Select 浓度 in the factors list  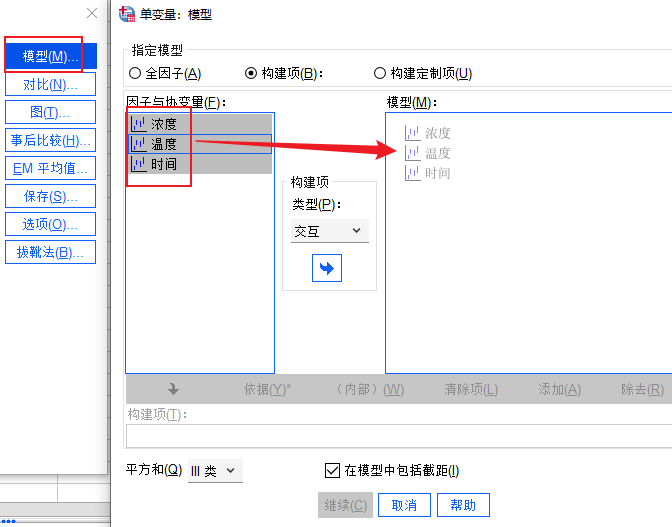(x=200, y=124)
